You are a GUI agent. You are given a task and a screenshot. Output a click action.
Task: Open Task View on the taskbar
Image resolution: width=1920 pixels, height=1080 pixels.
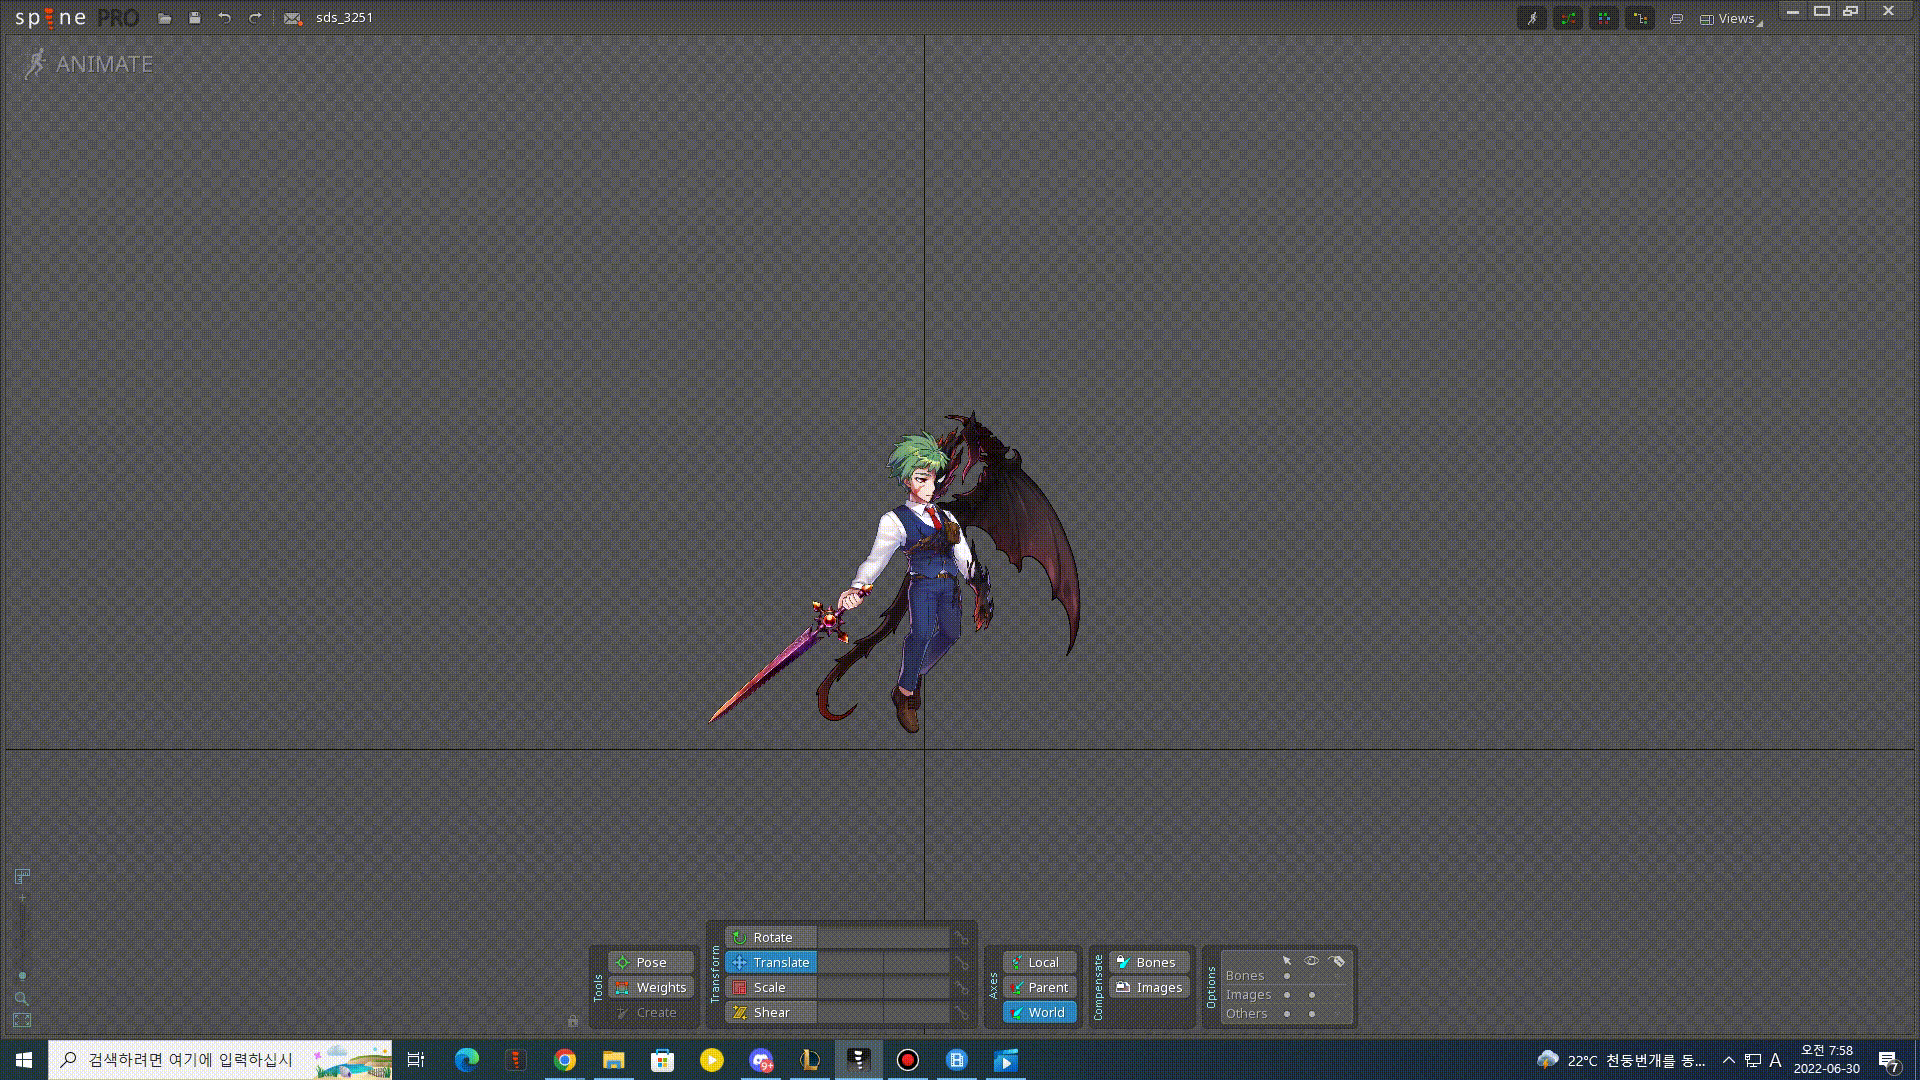coord(416,1060)
